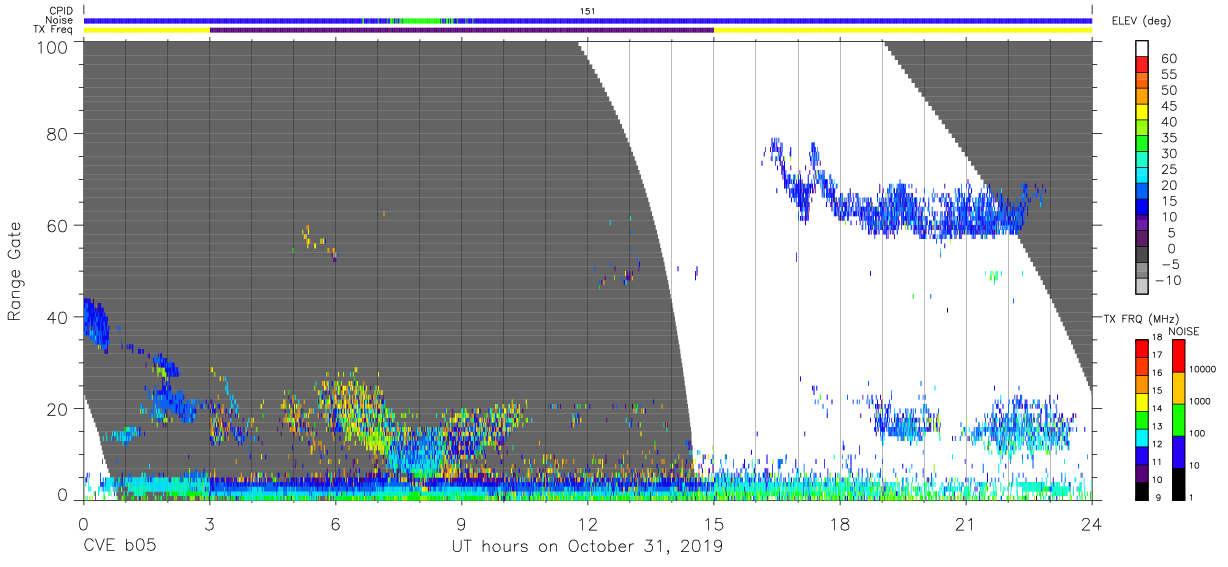The image size is (1228, 567).
Task: Click the y-axis tick label '100'
Action: (53, 46)
